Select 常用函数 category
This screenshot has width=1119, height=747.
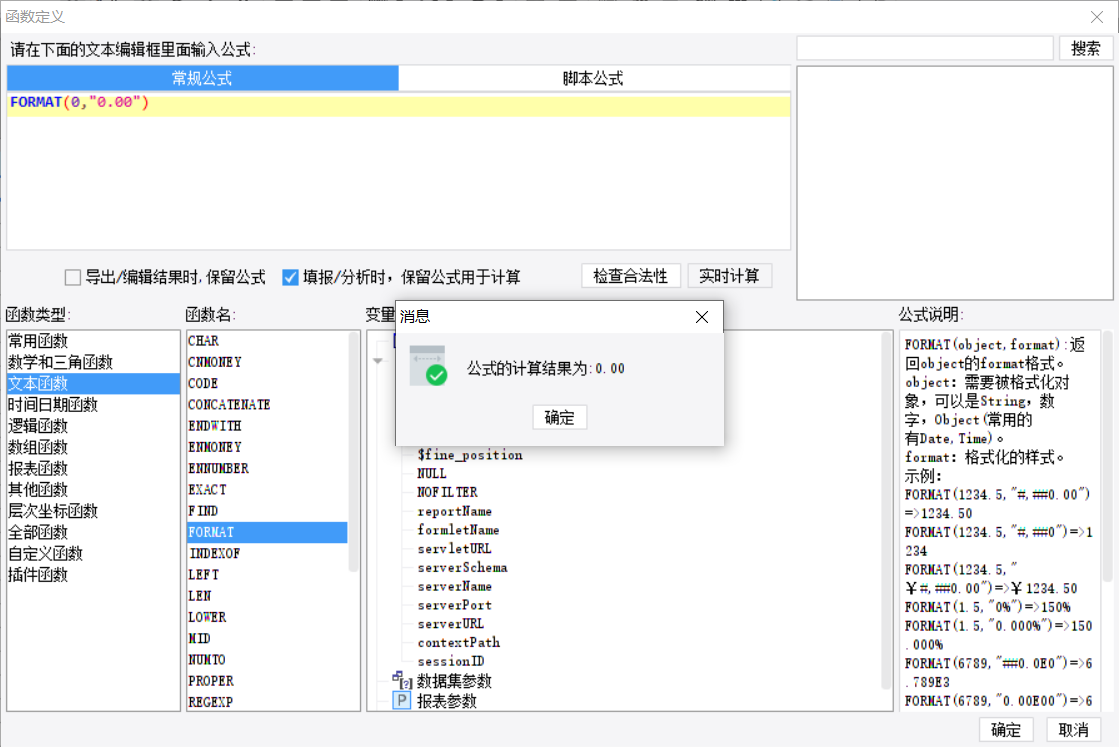click(93, 341)
